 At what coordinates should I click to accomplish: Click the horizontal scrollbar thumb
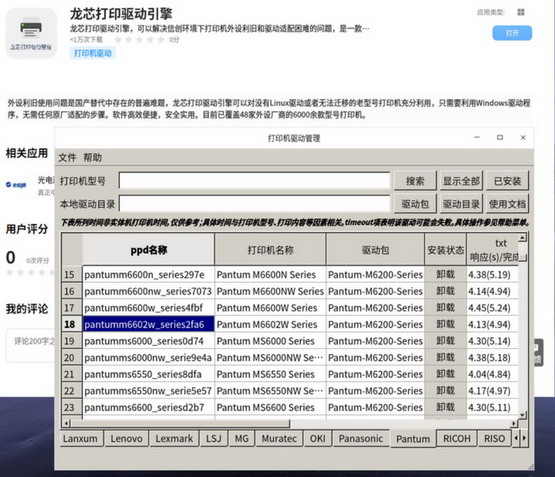point(180,423)
